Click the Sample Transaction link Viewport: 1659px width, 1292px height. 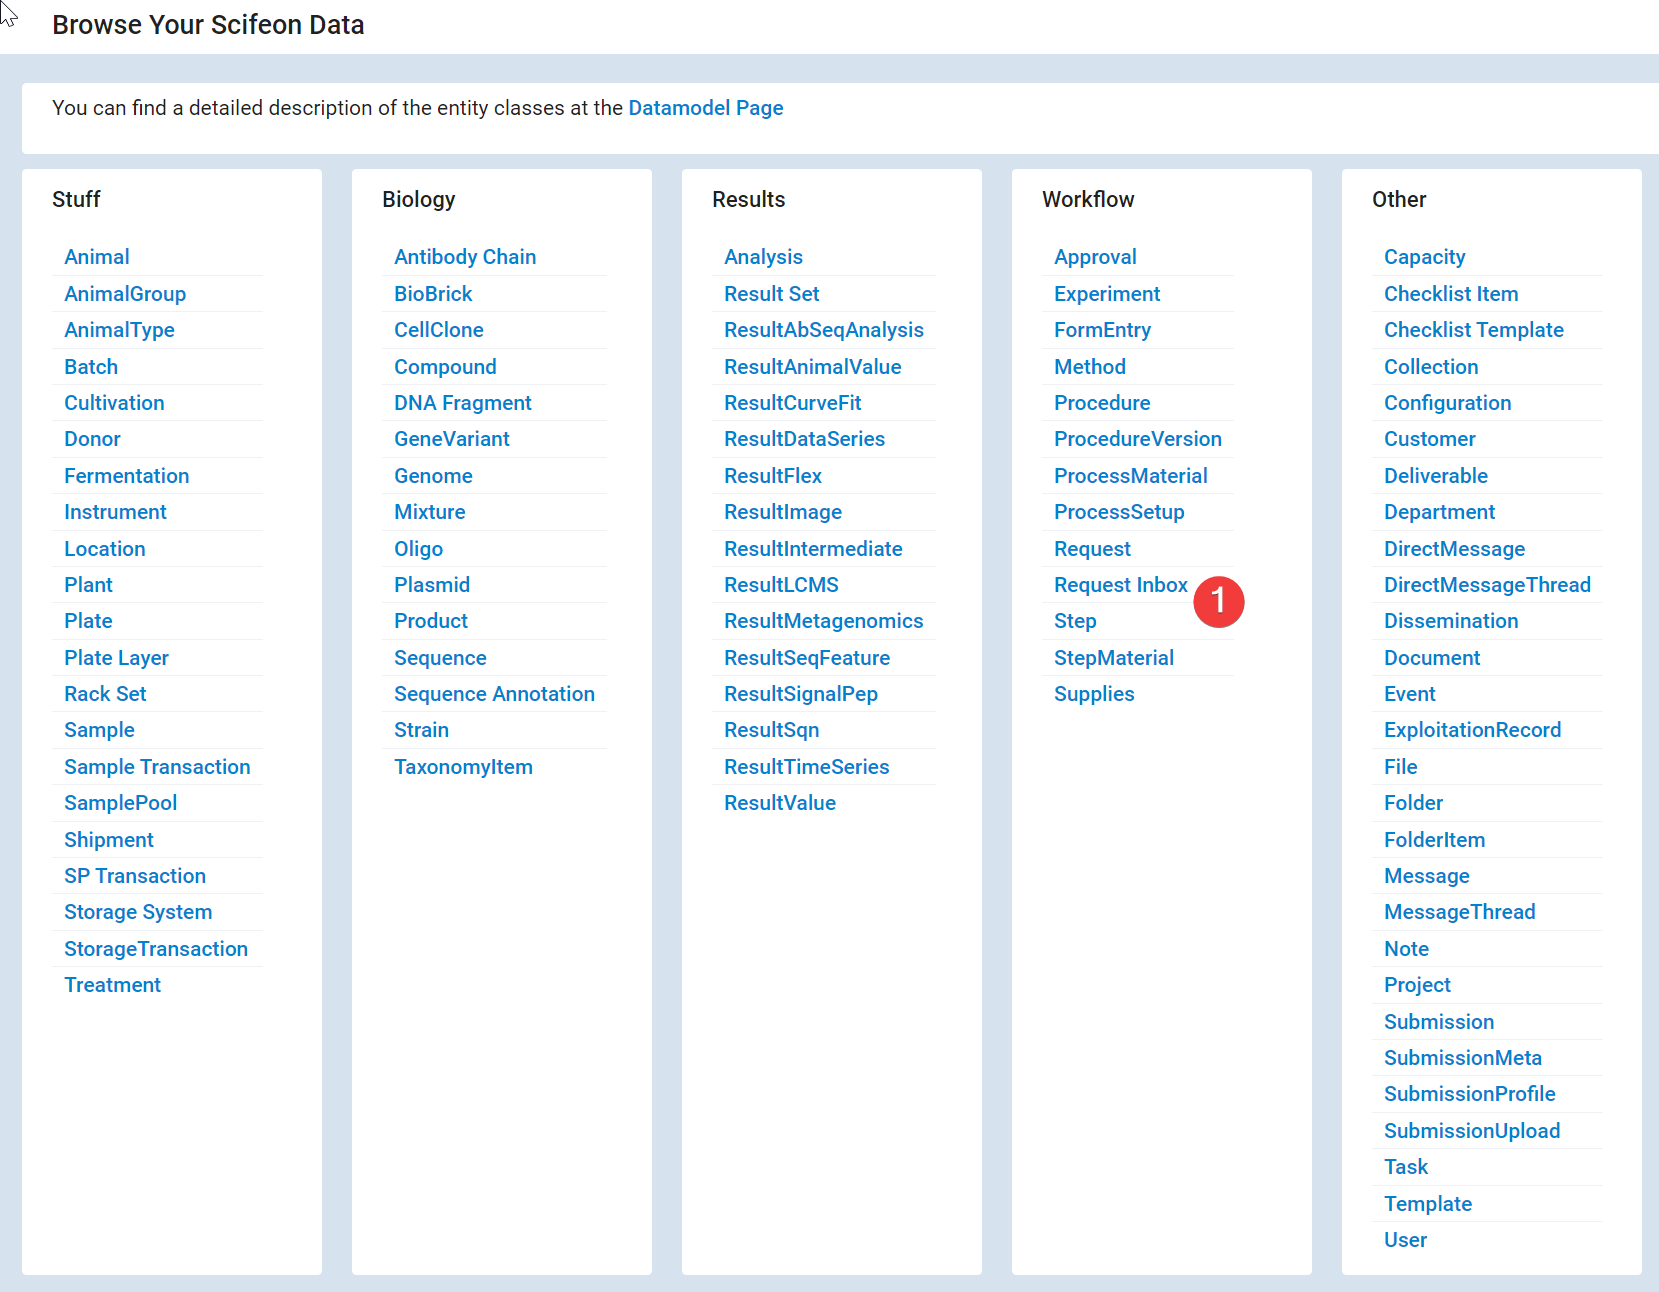tap(157, 767)
